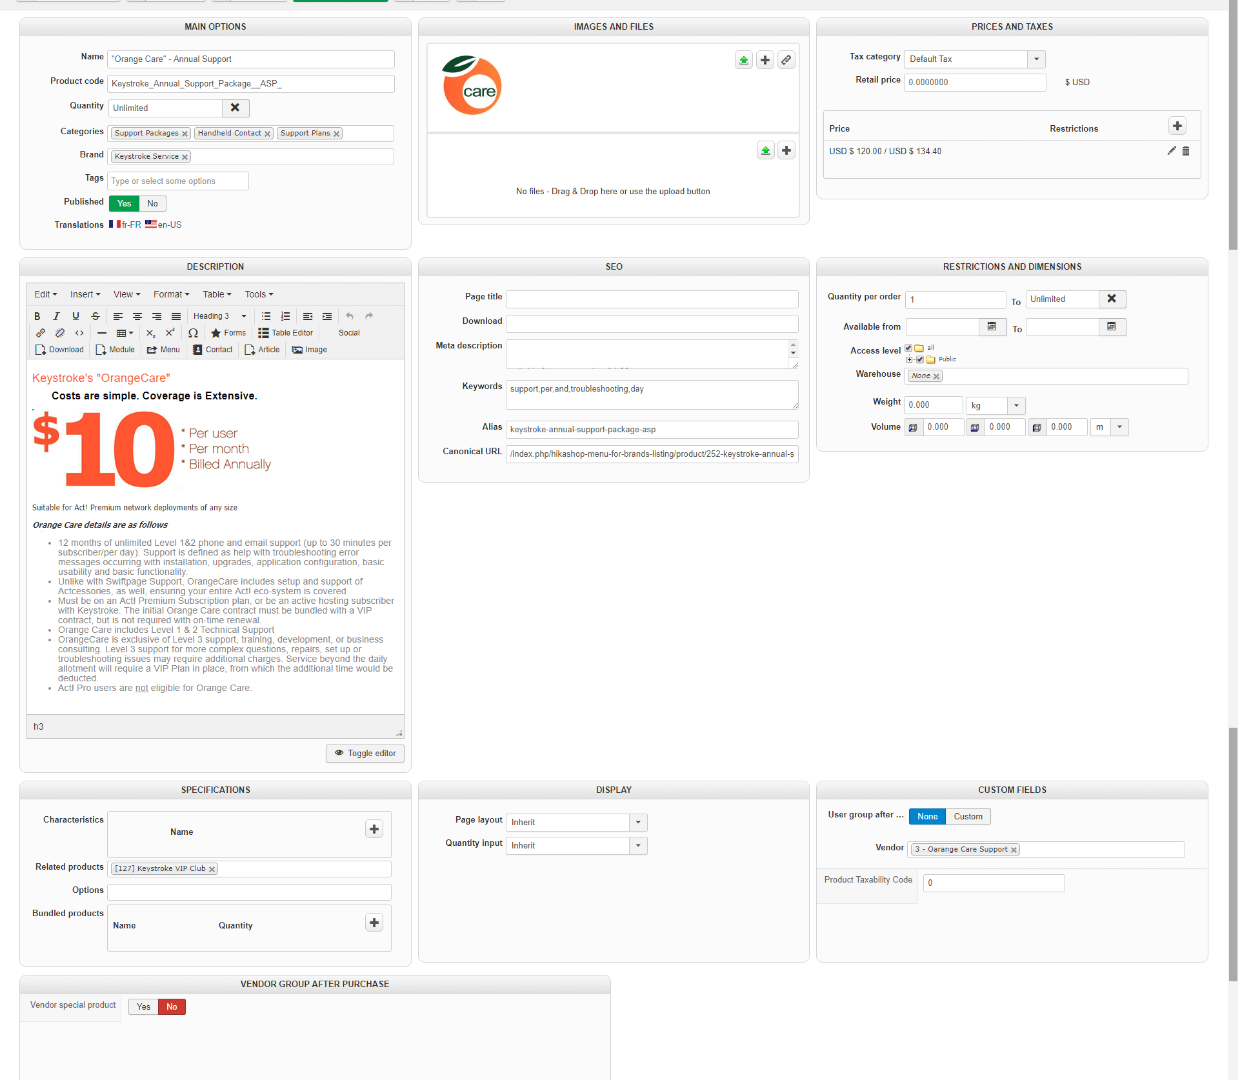1238x1080 pixels.
Task: Set Published to Yes
Action: [x=124, y=203]
